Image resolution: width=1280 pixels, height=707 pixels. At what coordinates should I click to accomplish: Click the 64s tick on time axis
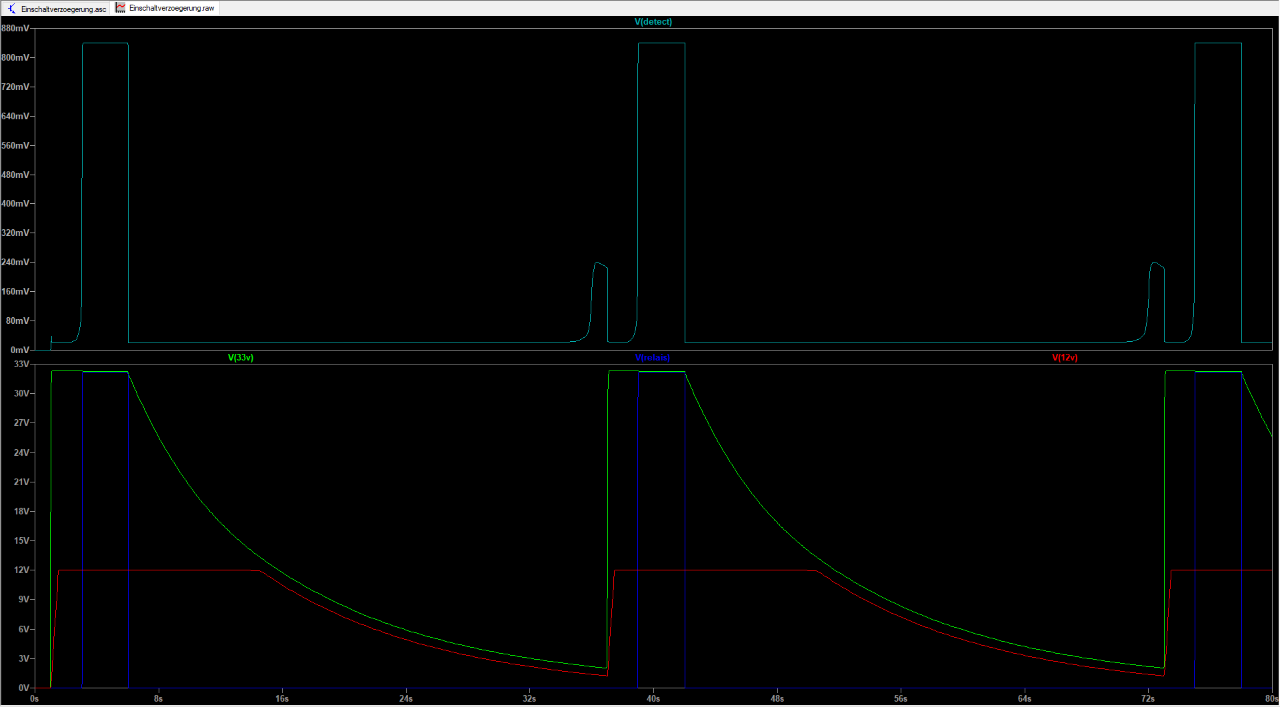tap(1024, 698)
